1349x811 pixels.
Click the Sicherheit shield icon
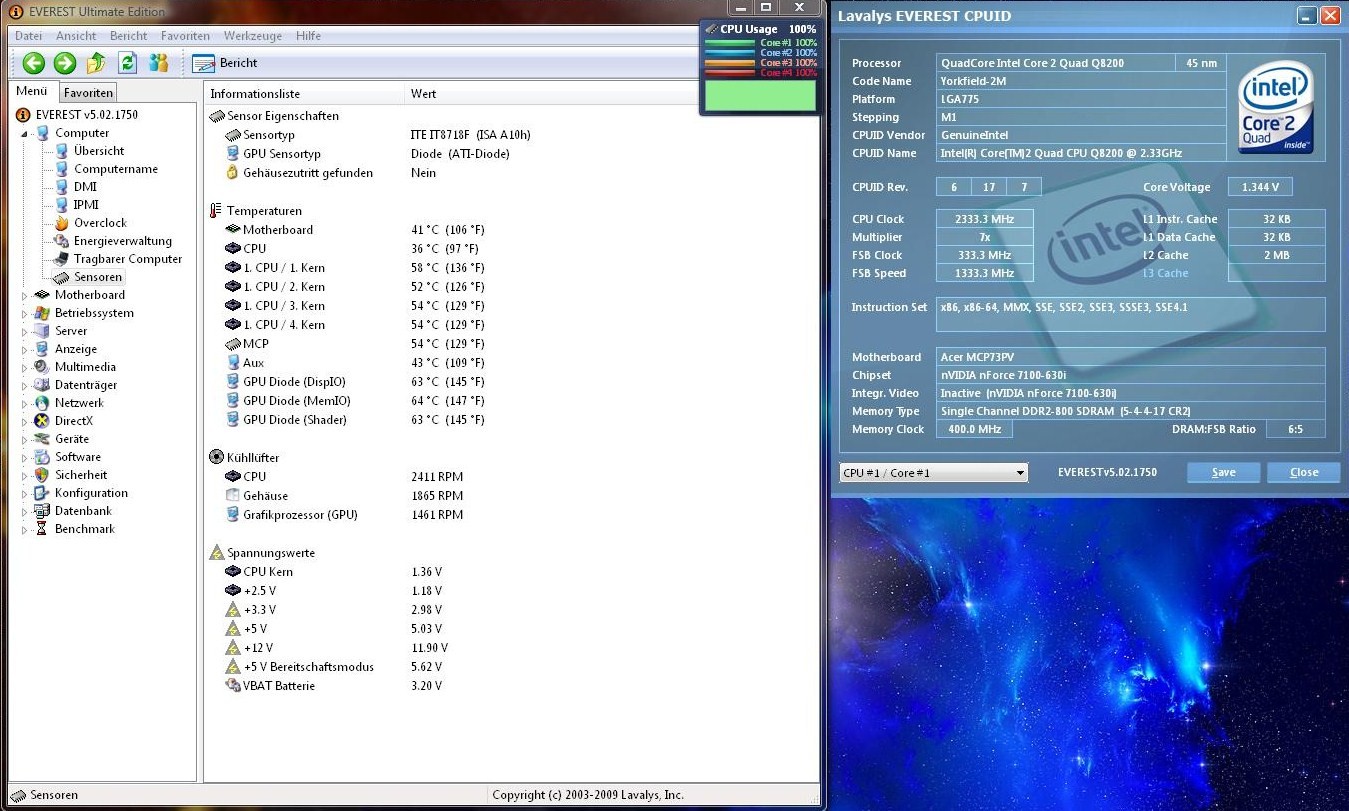(x=41, y=475)
